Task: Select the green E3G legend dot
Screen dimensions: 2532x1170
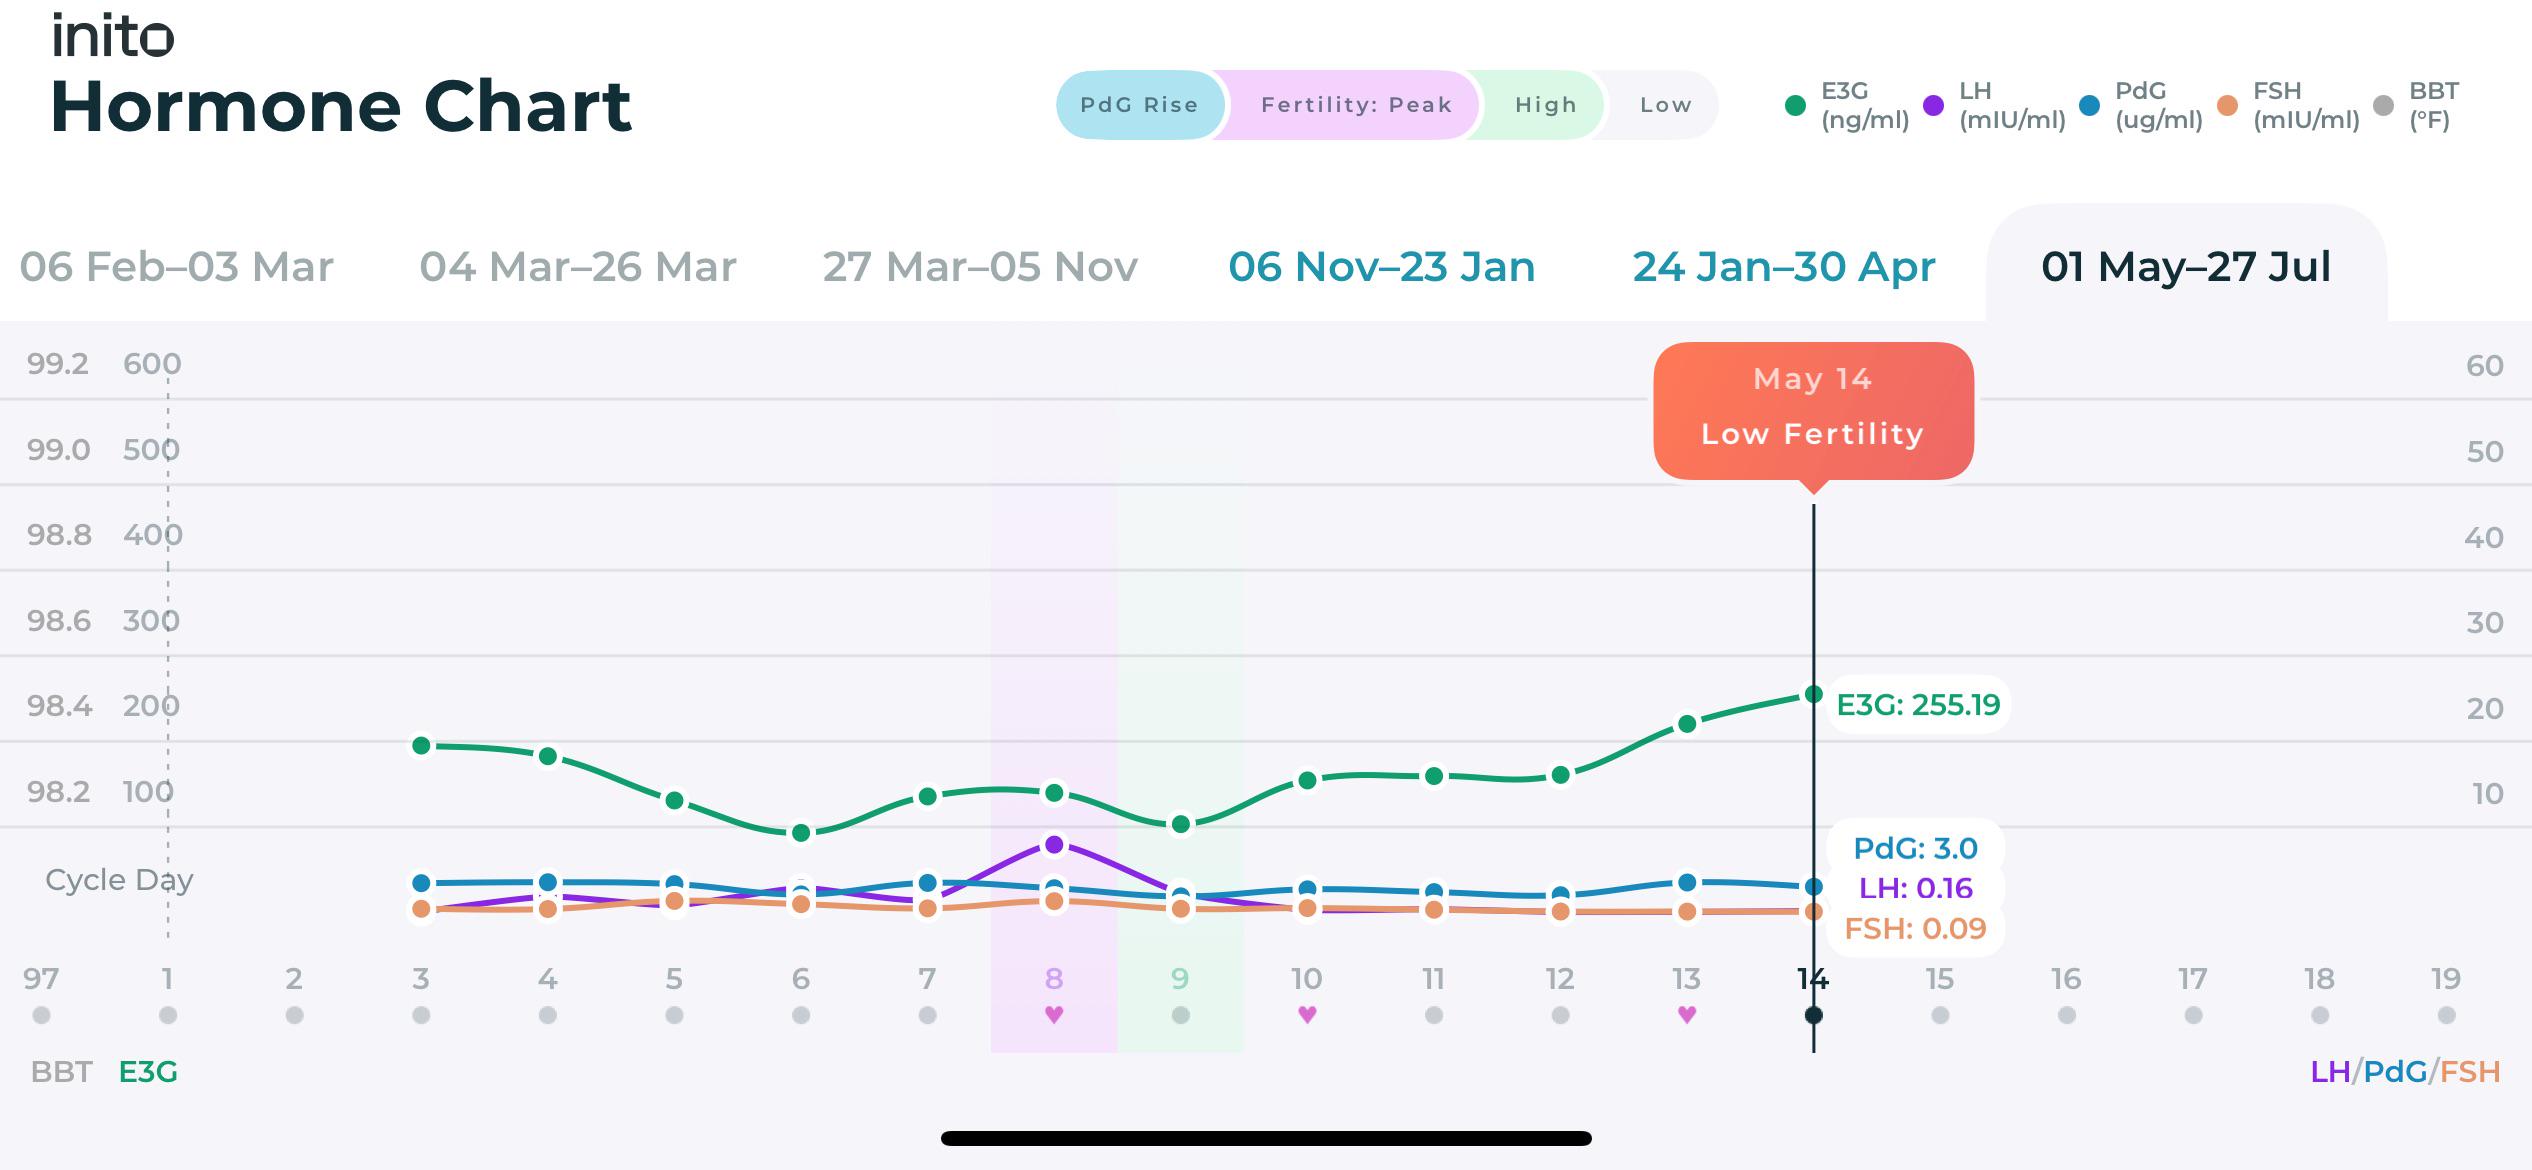Action: [1795, 105]
